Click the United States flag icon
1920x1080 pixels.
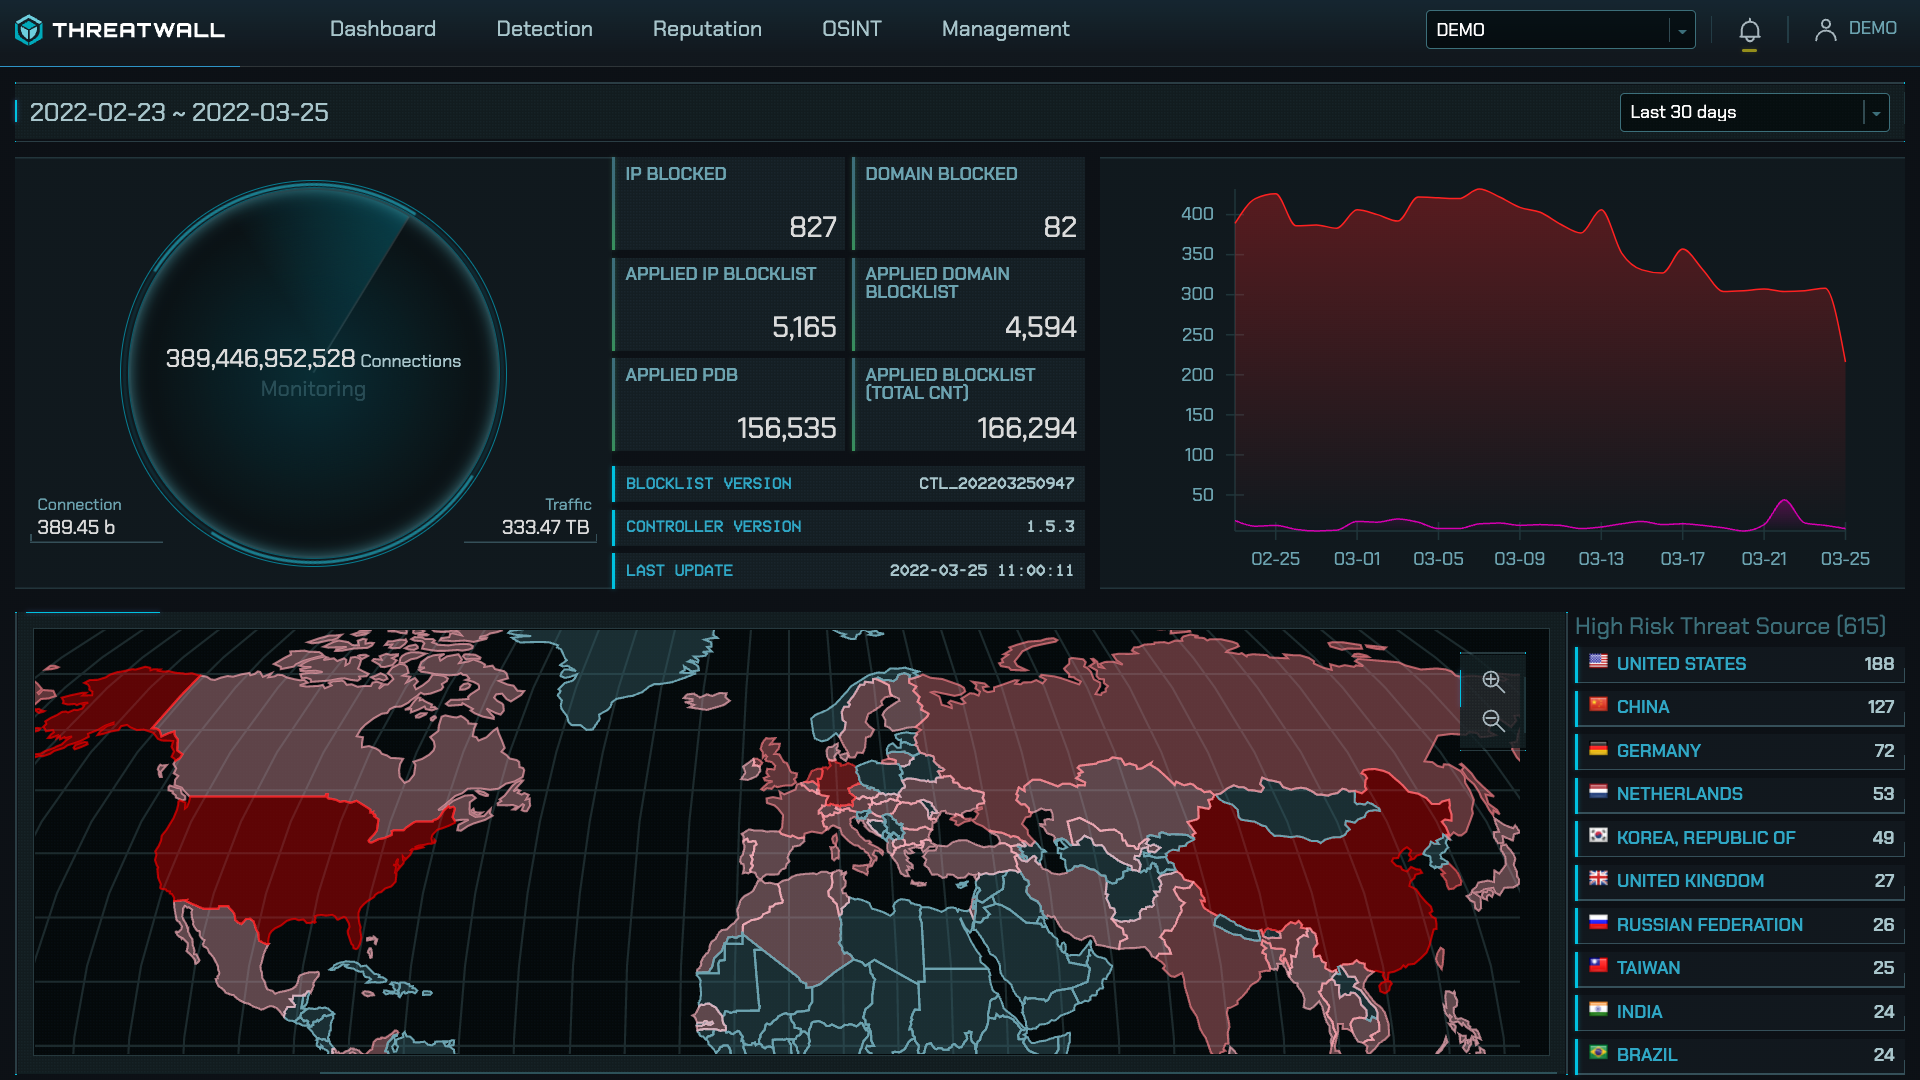[x=1598, y=662]
